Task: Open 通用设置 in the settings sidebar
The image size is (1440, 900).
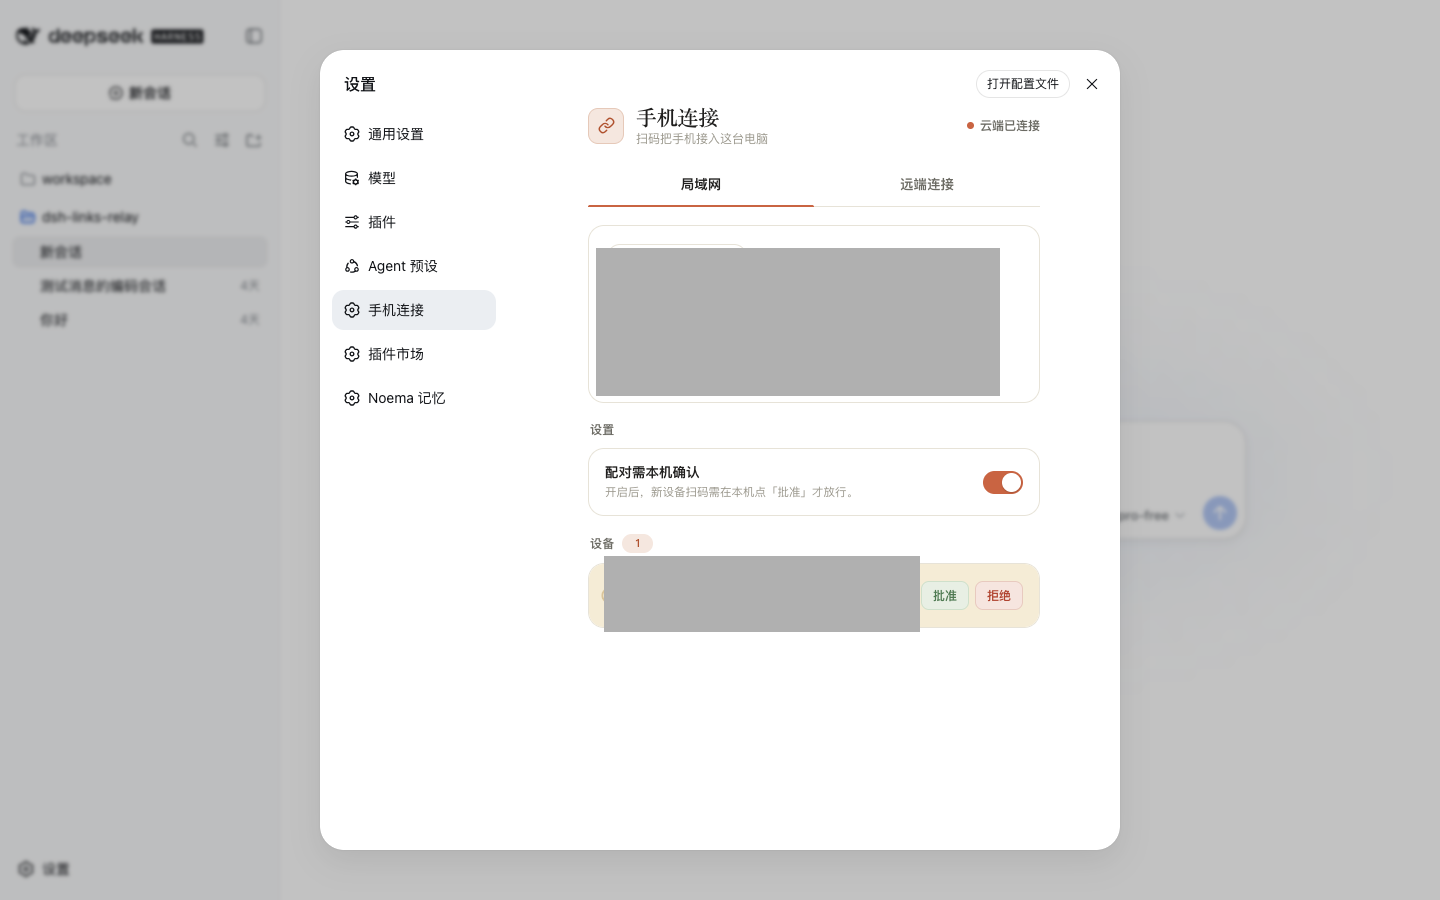Action: [413, 134]
